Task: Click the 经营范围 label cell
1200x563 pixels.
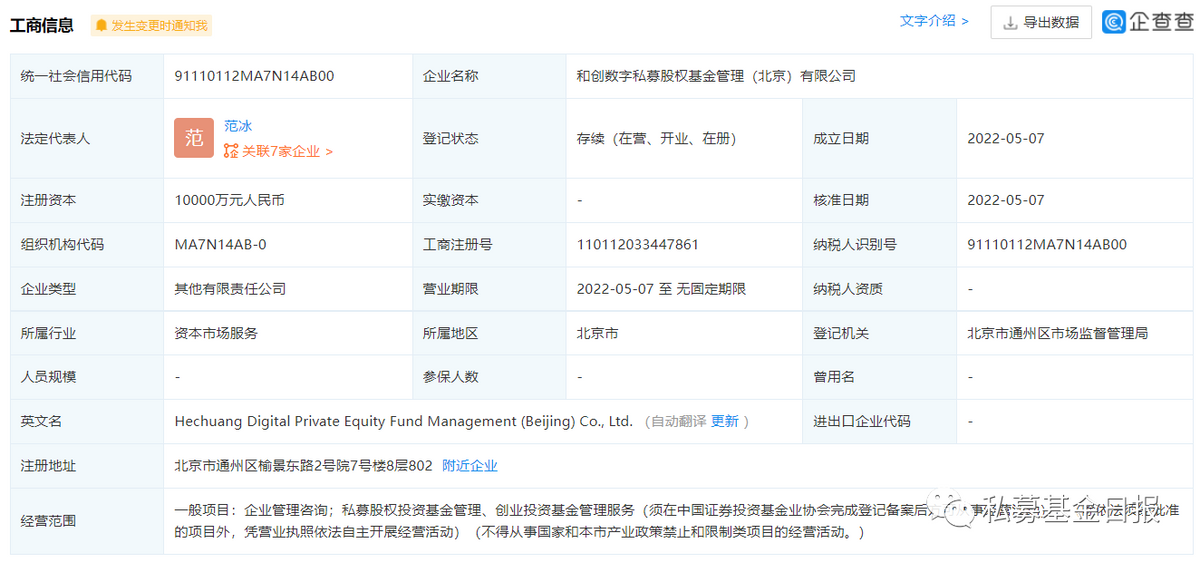Action: (87, 521)
